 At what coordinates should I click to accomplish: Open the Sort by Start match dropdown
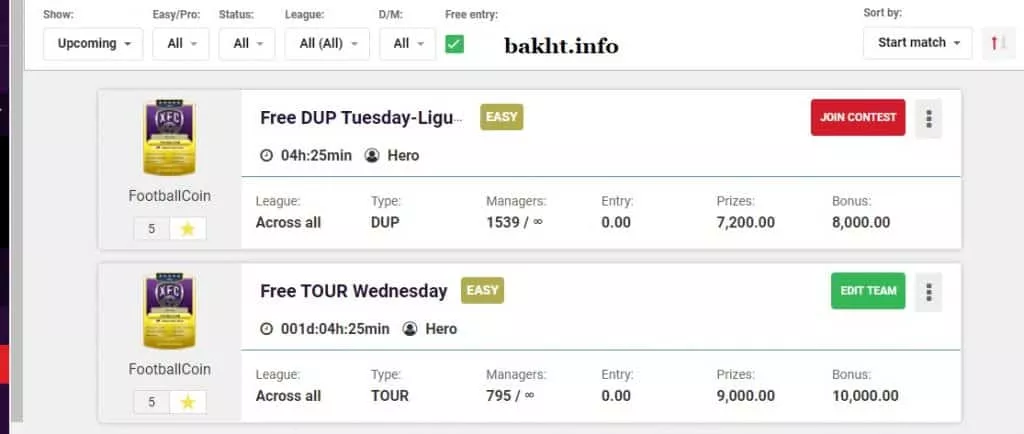[917, 43]
